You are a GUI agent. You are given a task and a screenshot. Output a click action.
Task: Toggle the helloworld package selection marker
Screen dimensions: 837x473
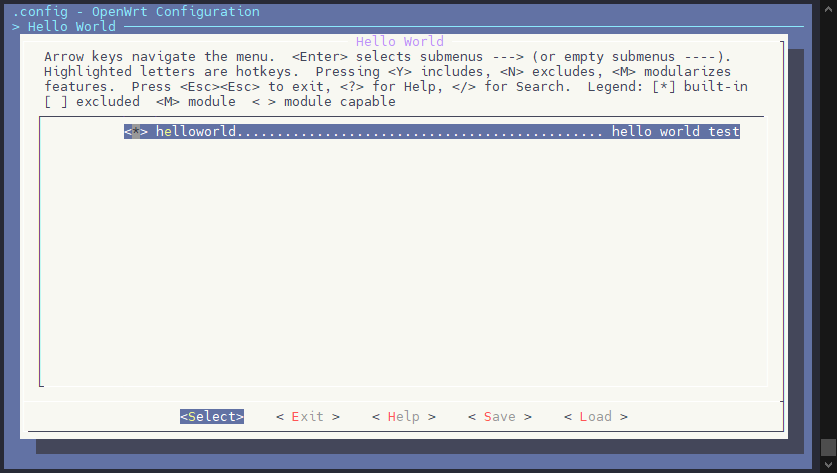click(x=136, y=131)
